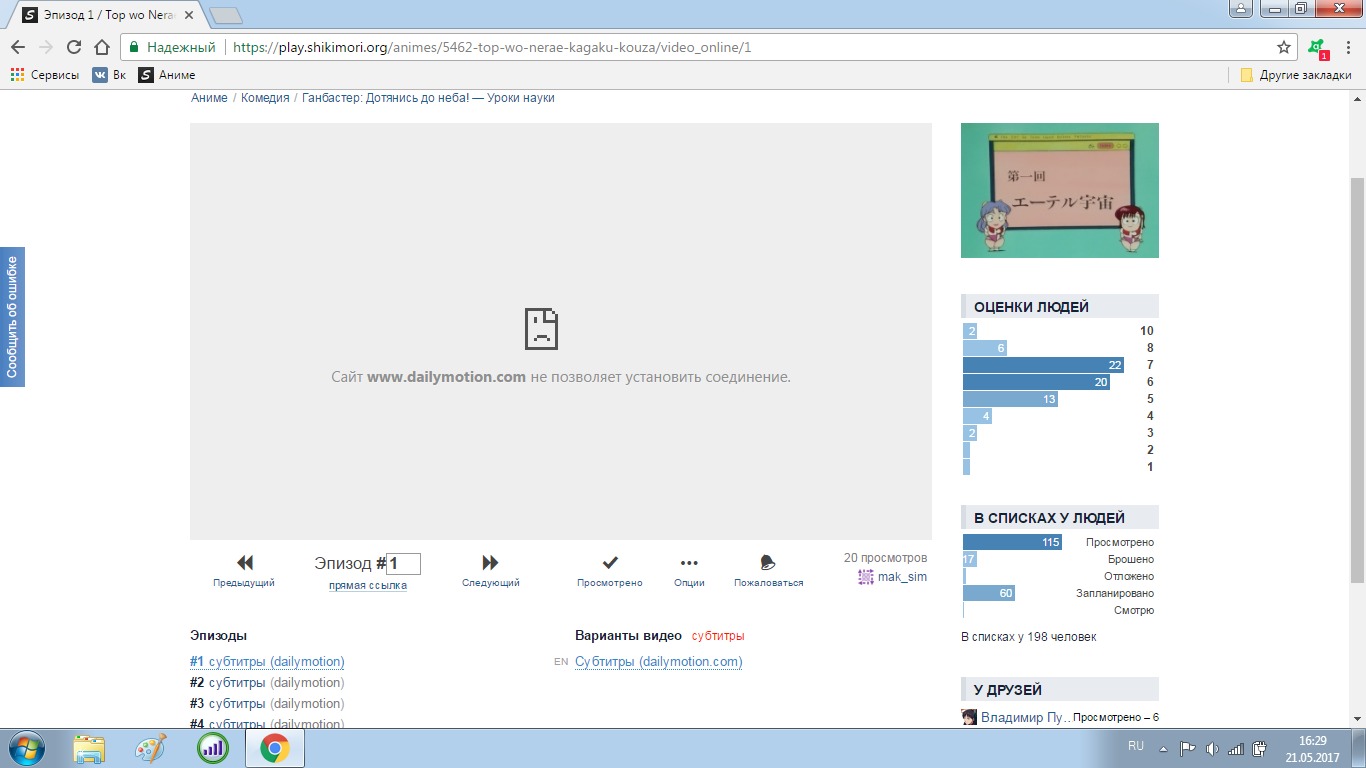Viewport: 1366px width, 768px height.
Task: Click the rating bar for score 7
Action: click(x=1043, y=365)
